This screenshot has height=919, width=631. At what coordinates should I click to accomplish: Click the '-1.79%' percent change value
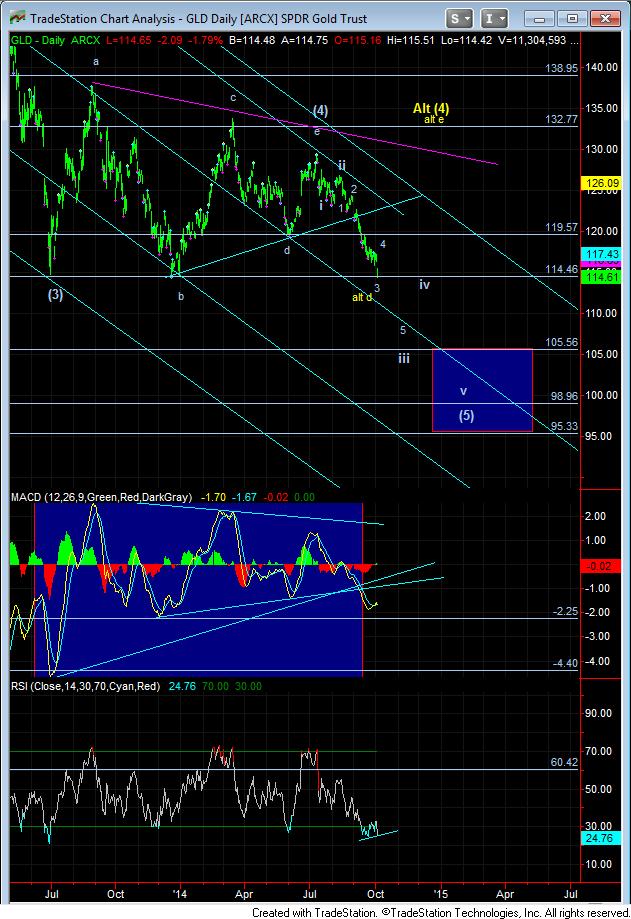pos(204,40)
